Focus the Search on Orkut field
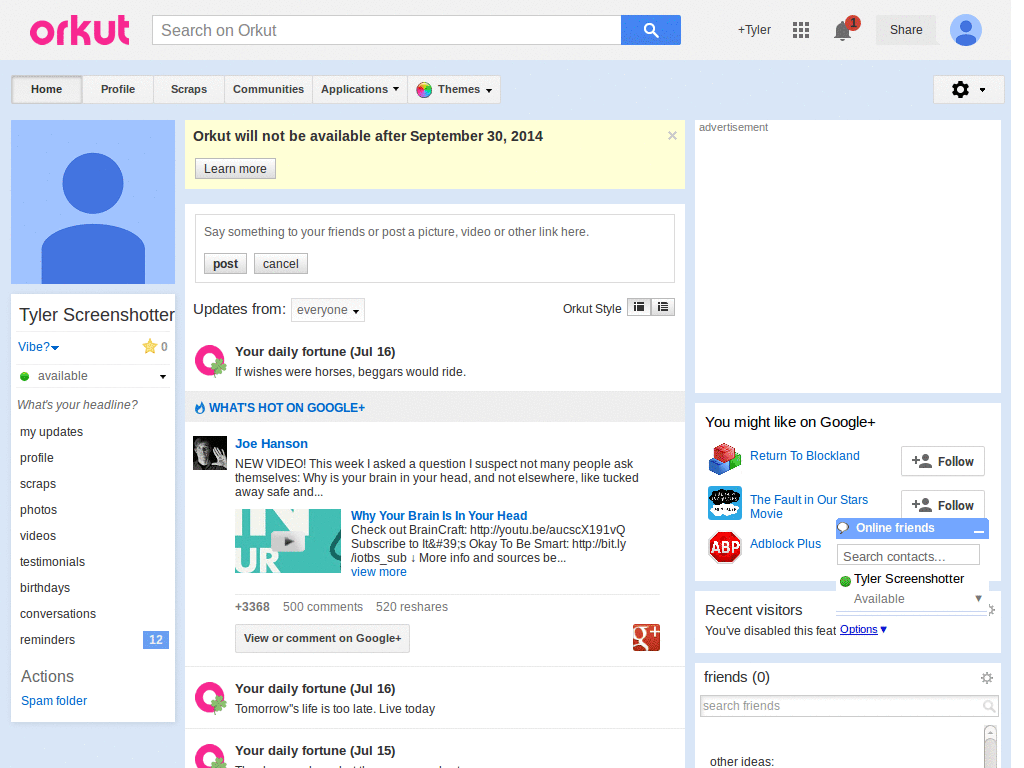 [387, 30]
